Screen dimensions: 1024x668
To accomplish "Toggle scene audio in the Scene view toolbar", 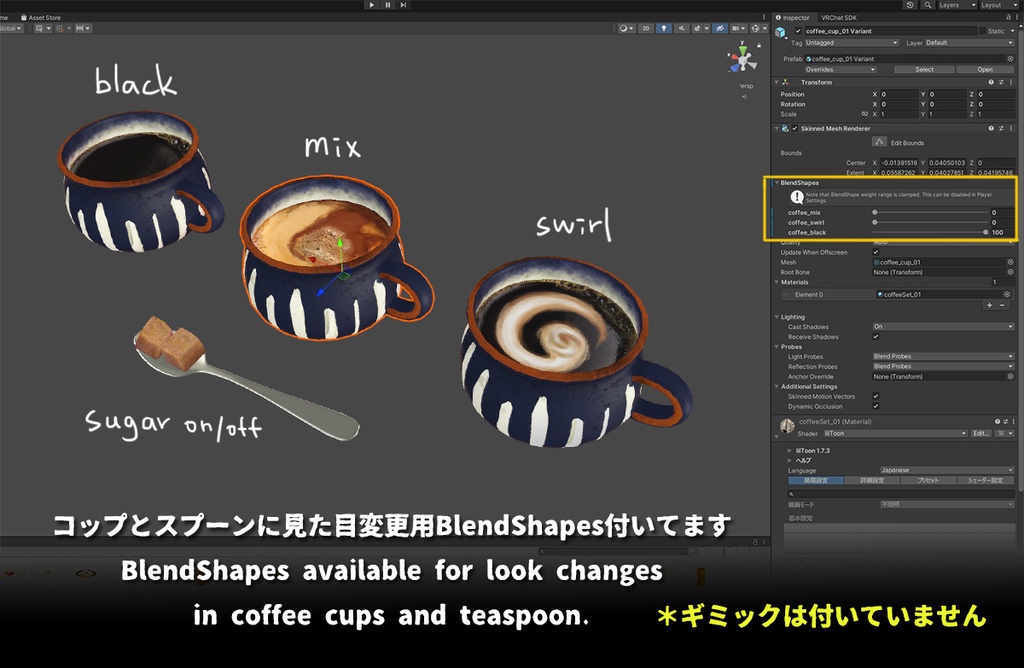I will pyautogui.click(x=681, y=28).
